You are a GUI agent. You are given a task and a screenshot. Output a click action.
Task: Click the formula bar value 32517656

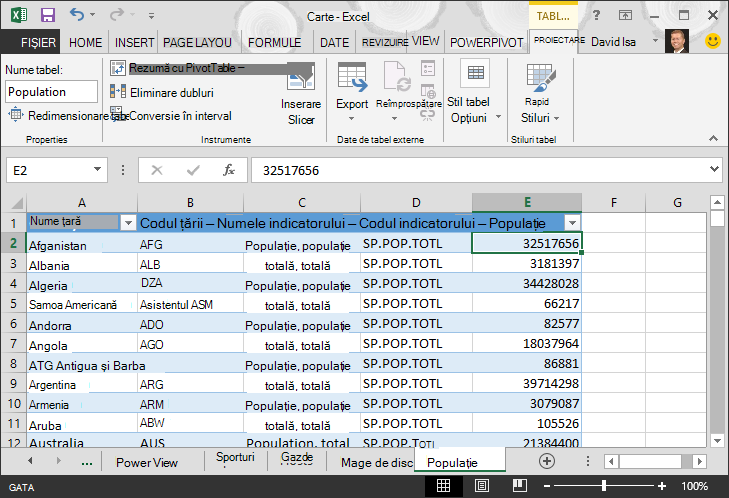(291, 171)
